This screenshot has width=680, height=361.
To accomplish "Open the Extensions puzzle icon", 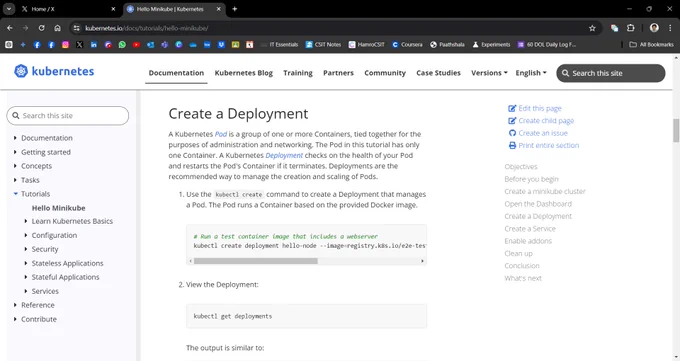I will click(631, 28).
